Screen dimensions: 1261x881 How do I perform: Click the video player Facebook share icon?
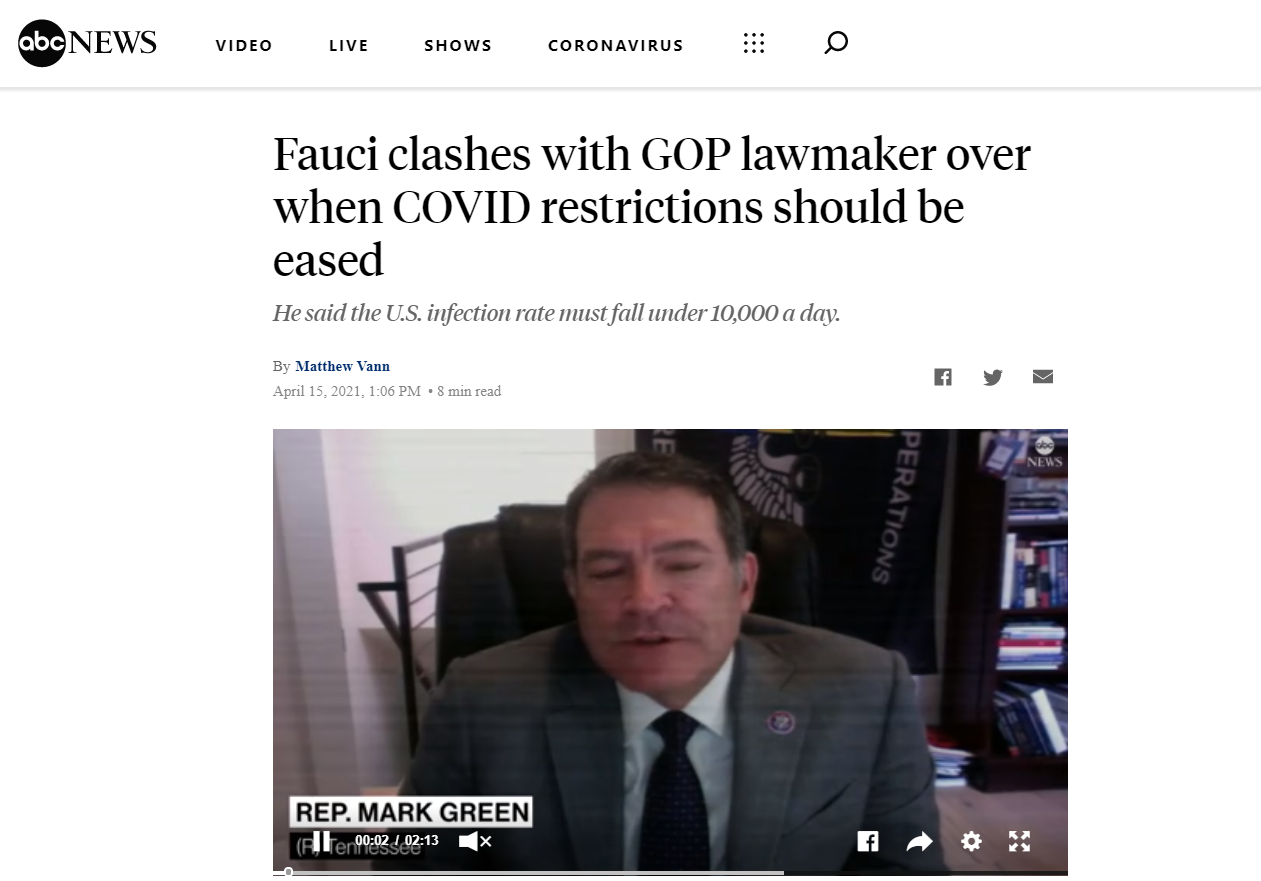868,841
